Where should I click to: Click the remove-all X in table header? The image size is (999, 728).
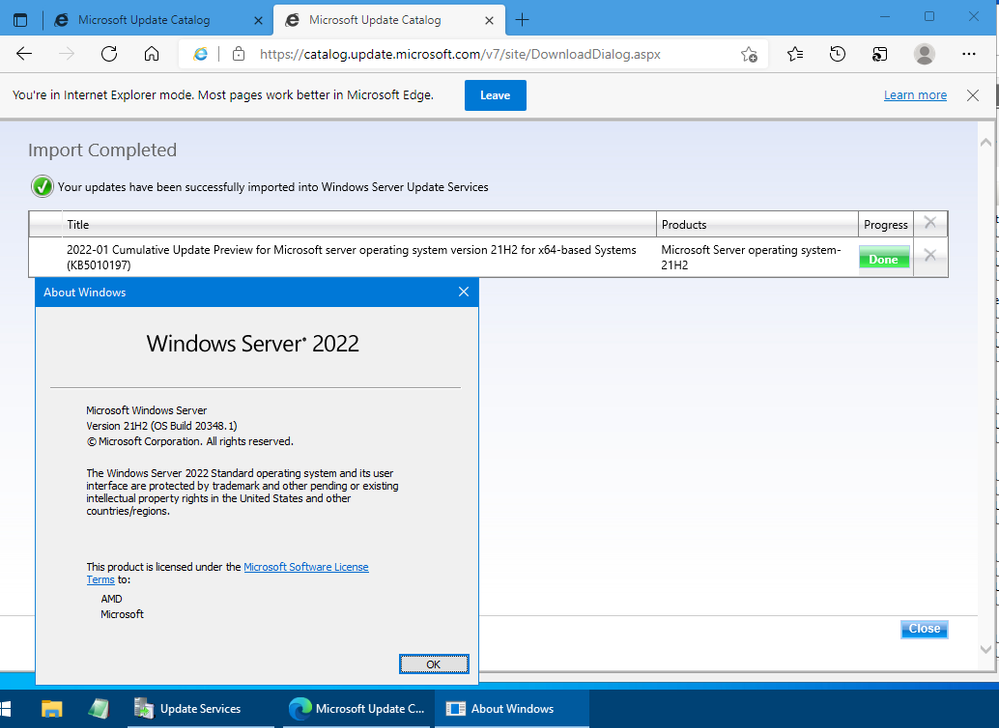pos(930,222)
